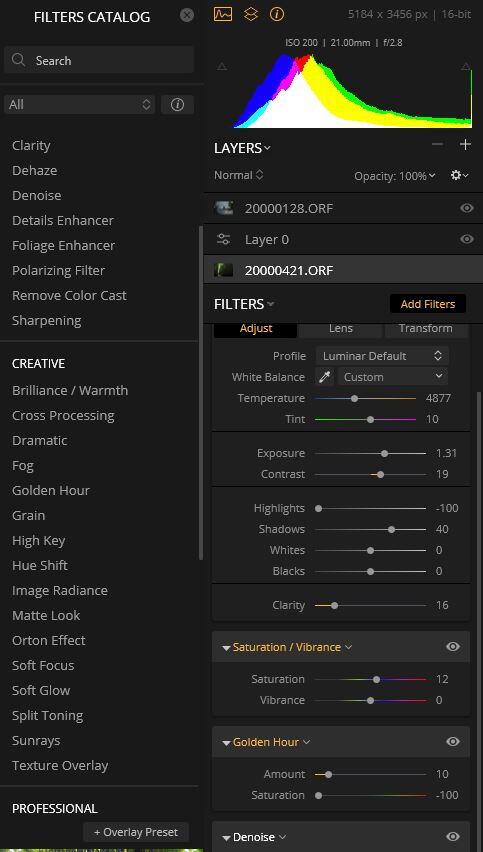The width and height of the screenshot is (483, 852).
Task: Hide Layer 0 visibility
Action: 467,239
